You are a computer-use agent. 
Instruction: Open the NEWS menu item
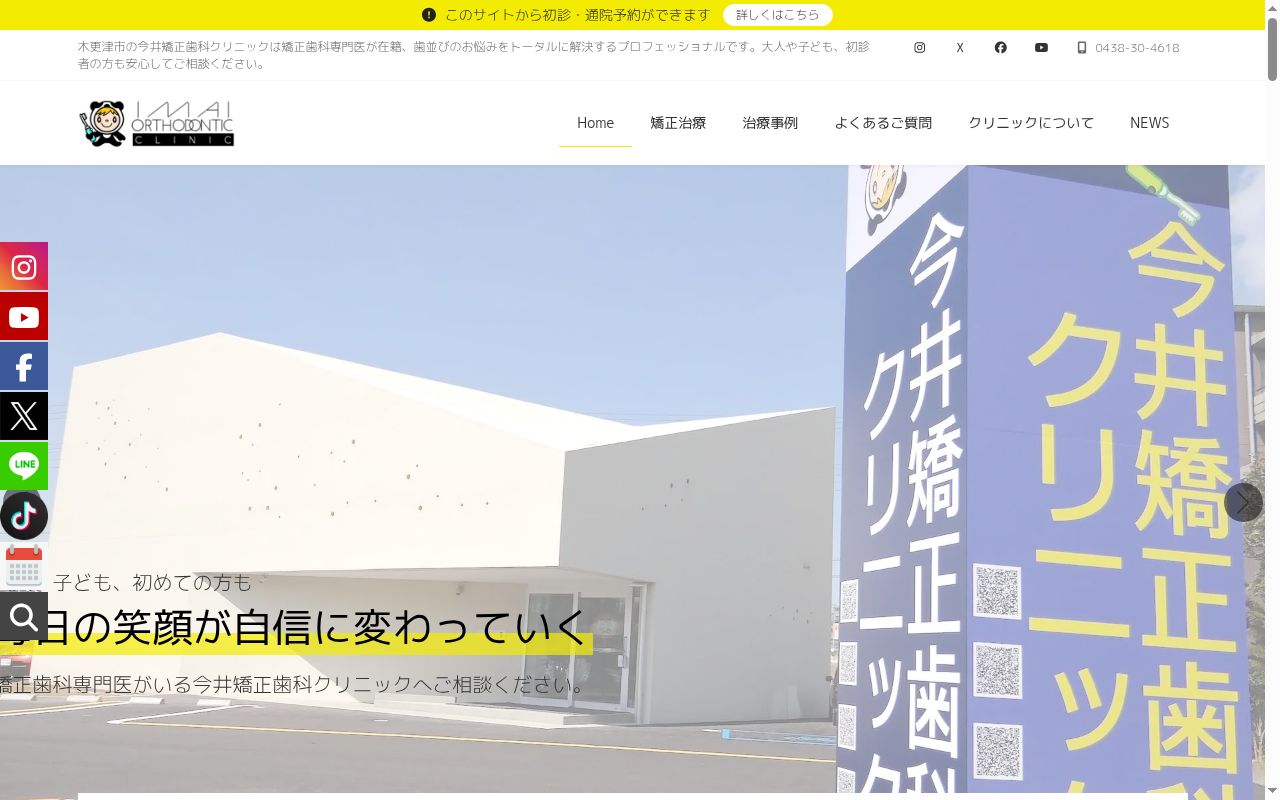1149,123
